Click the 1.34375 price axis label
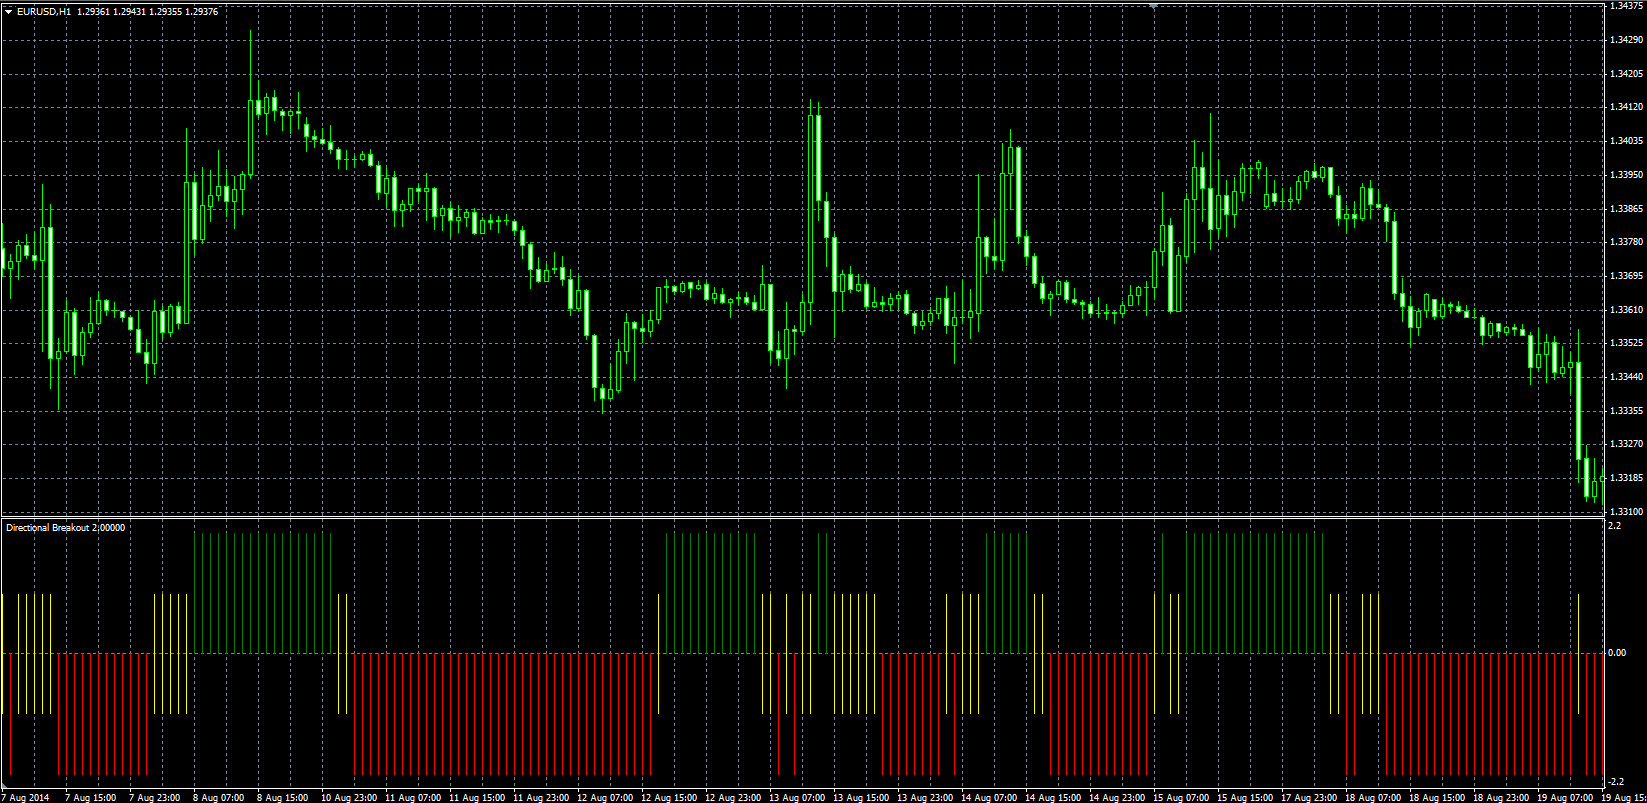 pyautogui.click(x=1626, y=6)
